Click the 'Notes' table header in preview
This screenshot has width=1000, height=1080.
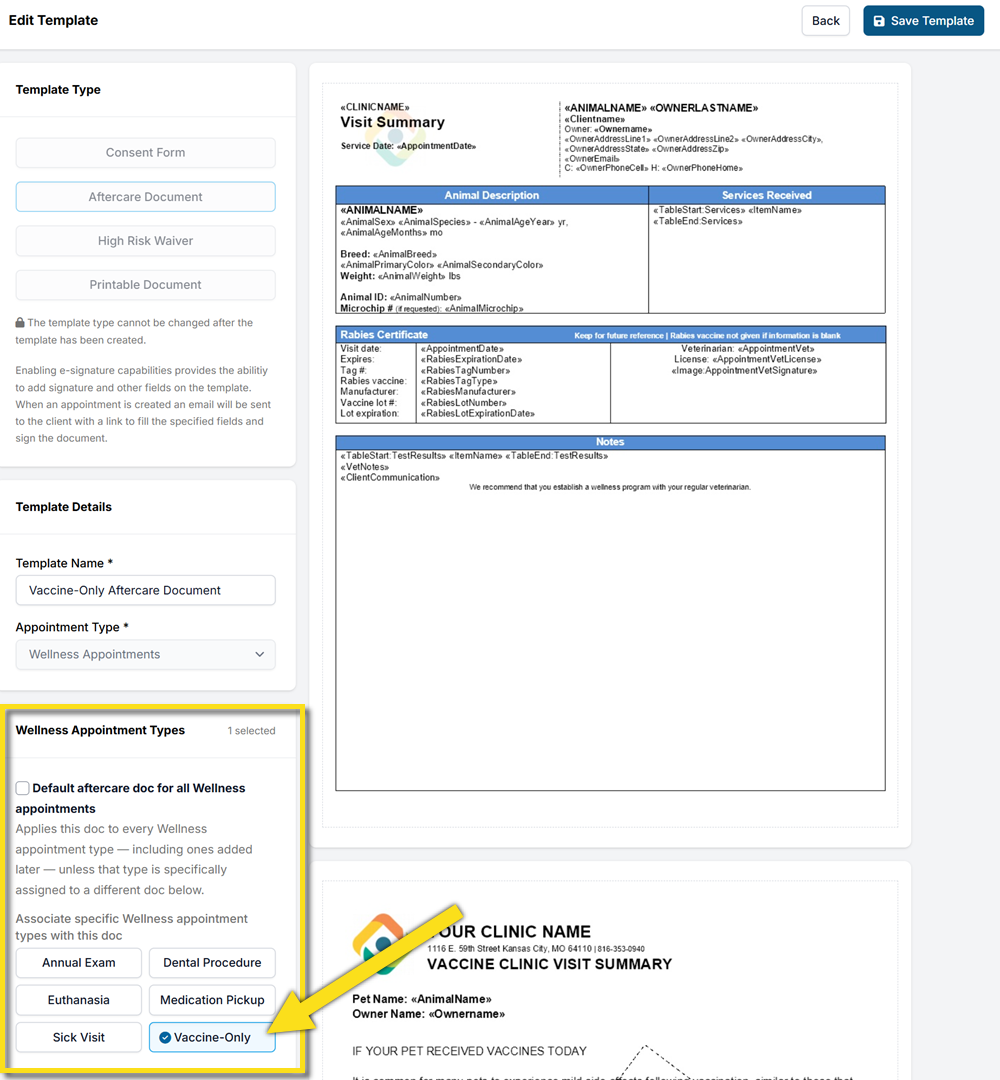610,442
